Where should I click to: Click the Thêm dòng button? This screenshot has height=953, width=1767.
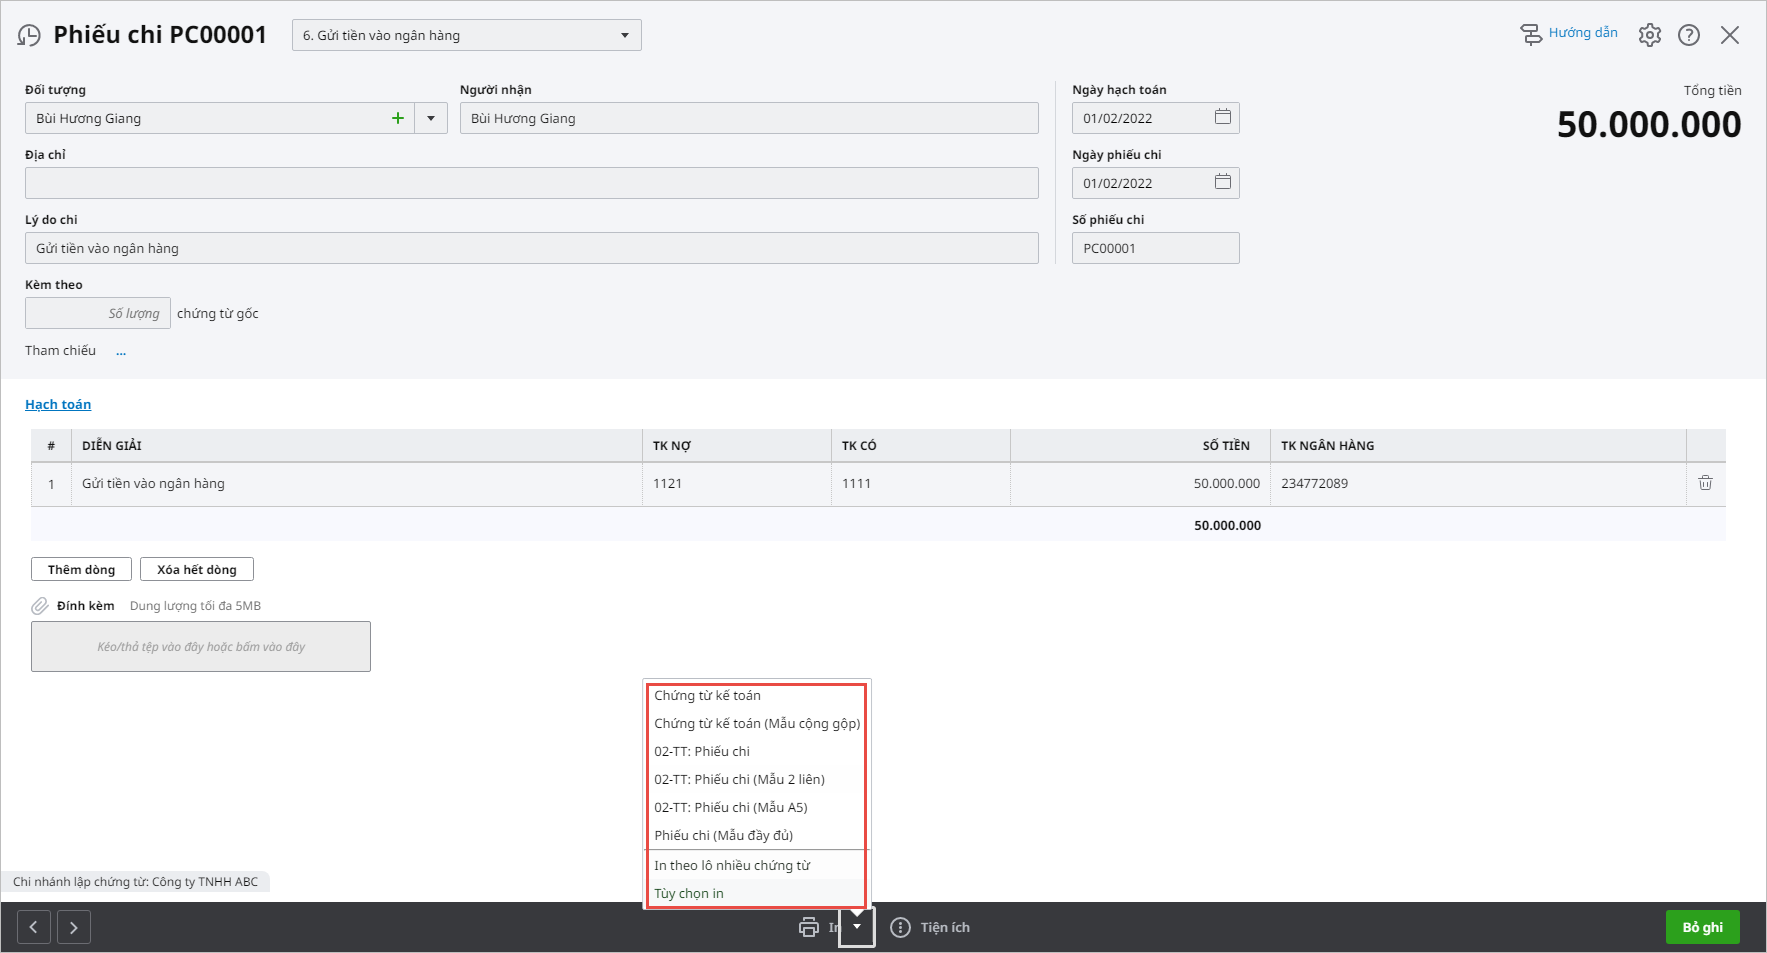click(81, 569)
